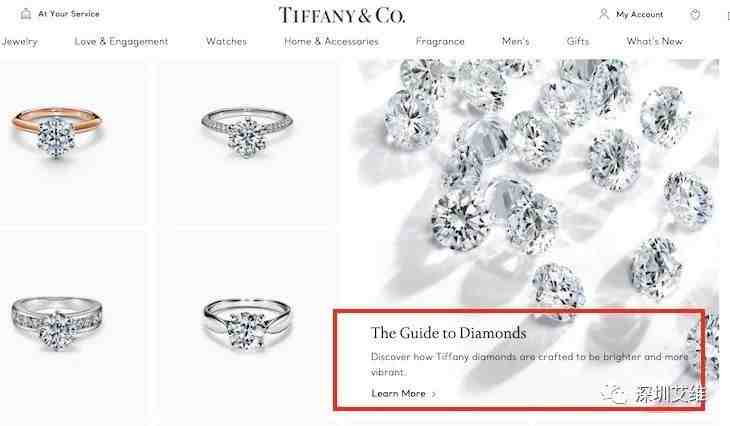Select the Watches navigation item

226,41
